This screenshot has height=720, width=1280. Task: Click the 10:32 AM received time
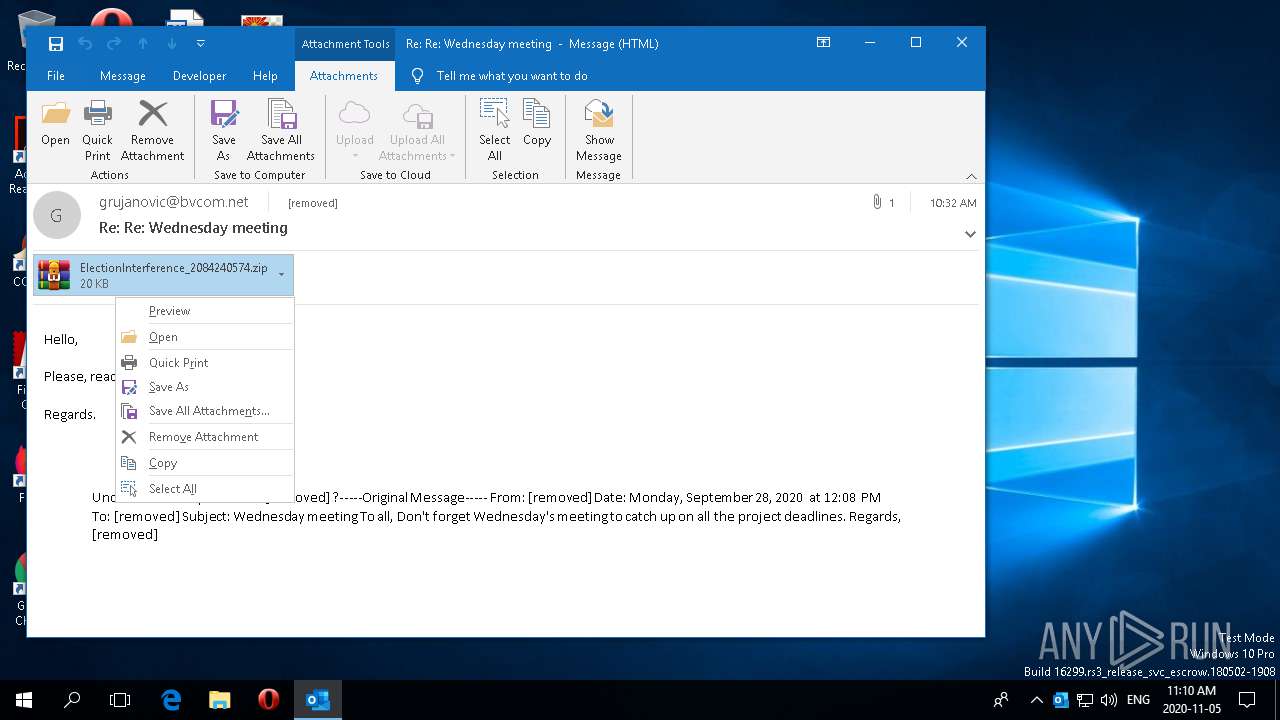(953, 203)
